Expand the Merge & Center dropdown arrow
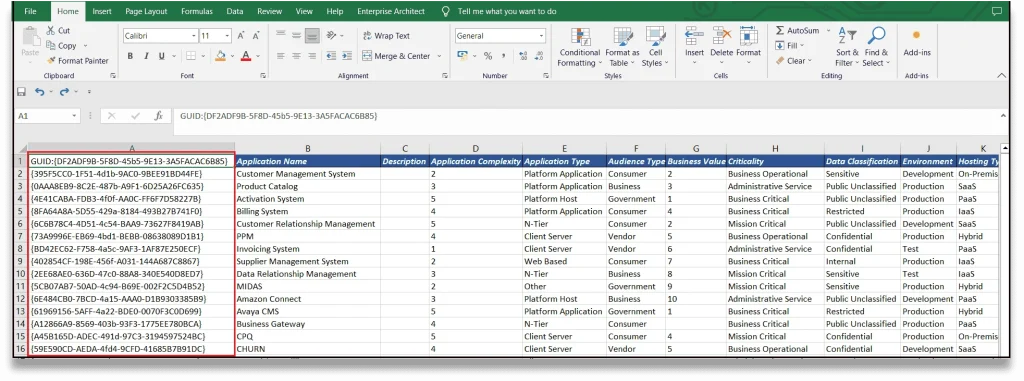 click(439, 56)
